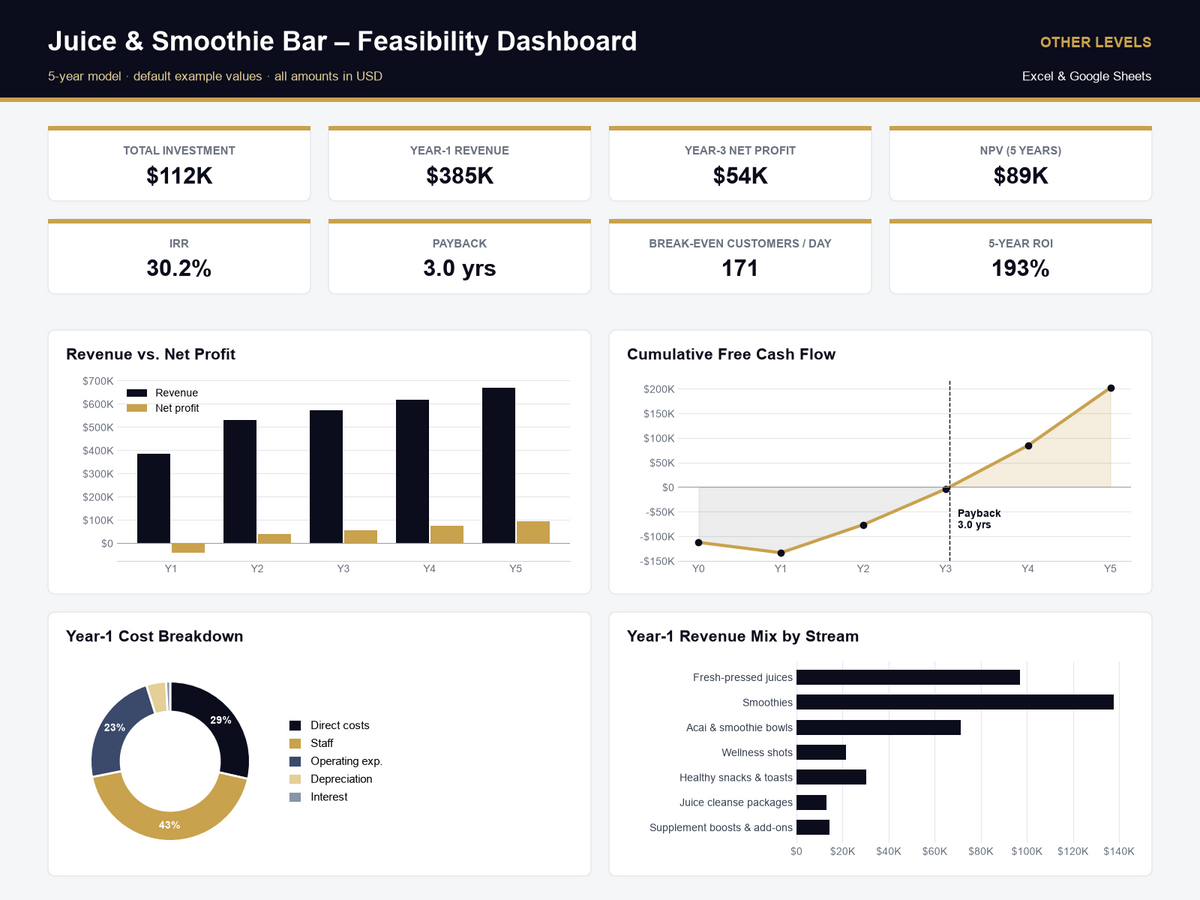
Task: Click the Revenue legend swatch in bar chart
Action: (137, 393)
